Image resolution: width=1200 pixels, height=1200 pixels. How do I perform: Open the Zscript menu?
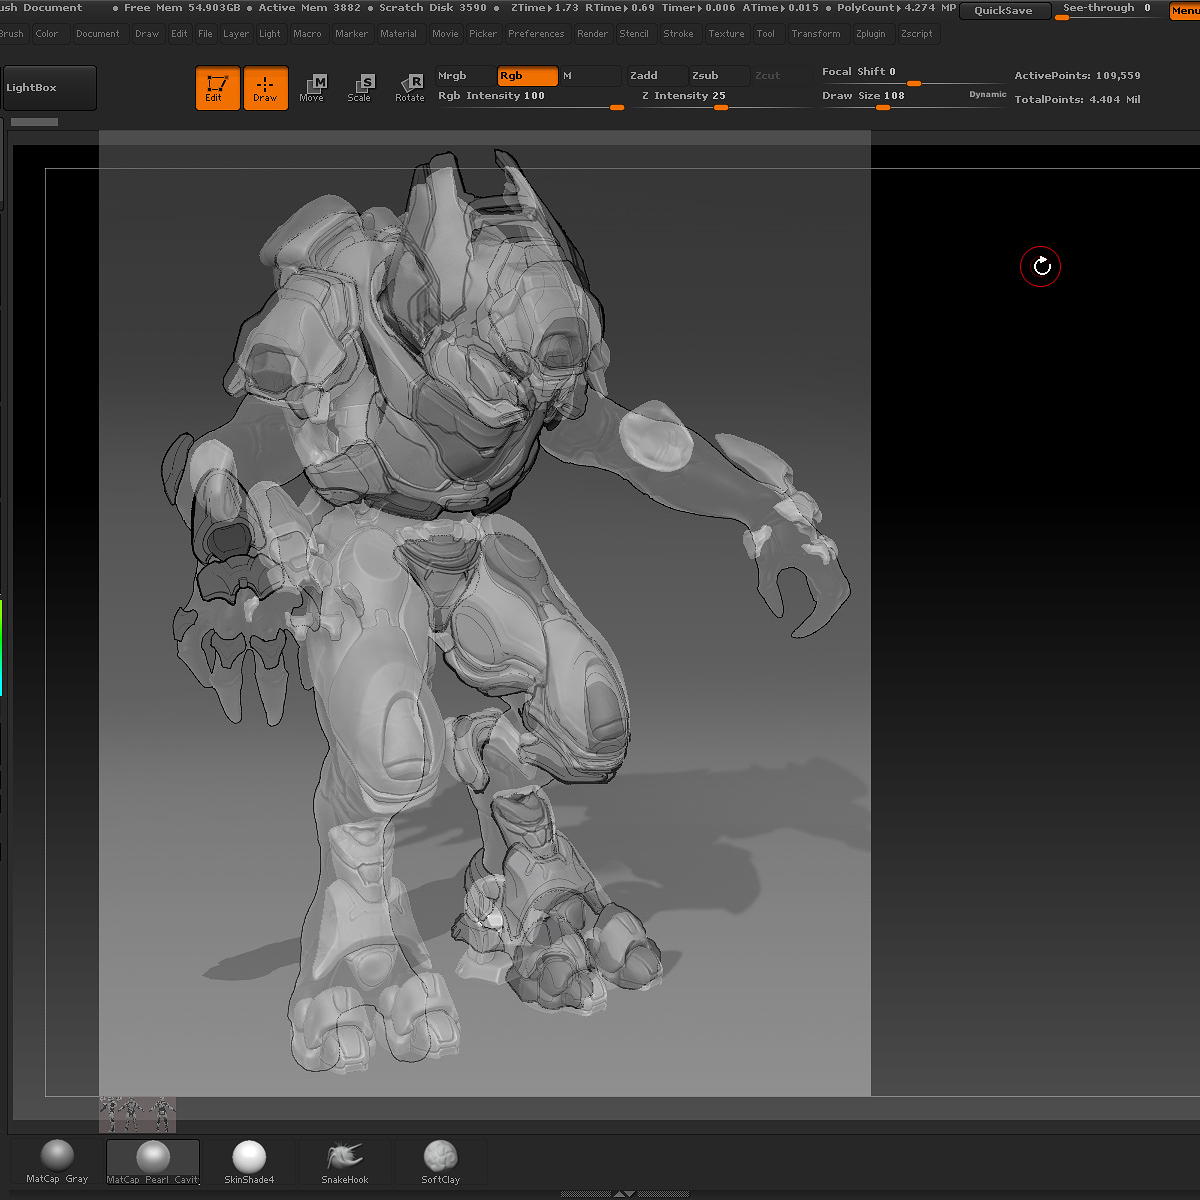[x=917, y=34]
